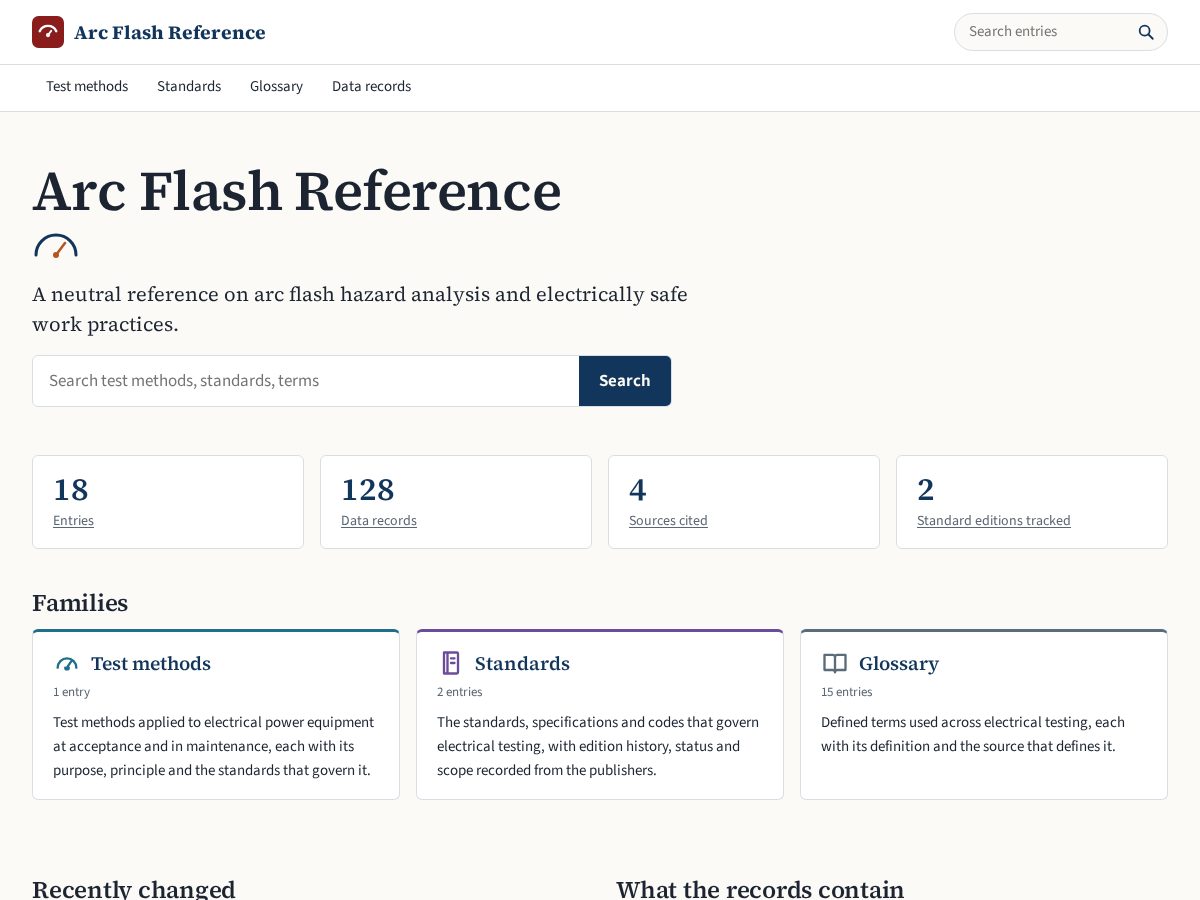Click the 'What the records contain' heading
This screenshot has width=1200, height=900.
[760, 888]
